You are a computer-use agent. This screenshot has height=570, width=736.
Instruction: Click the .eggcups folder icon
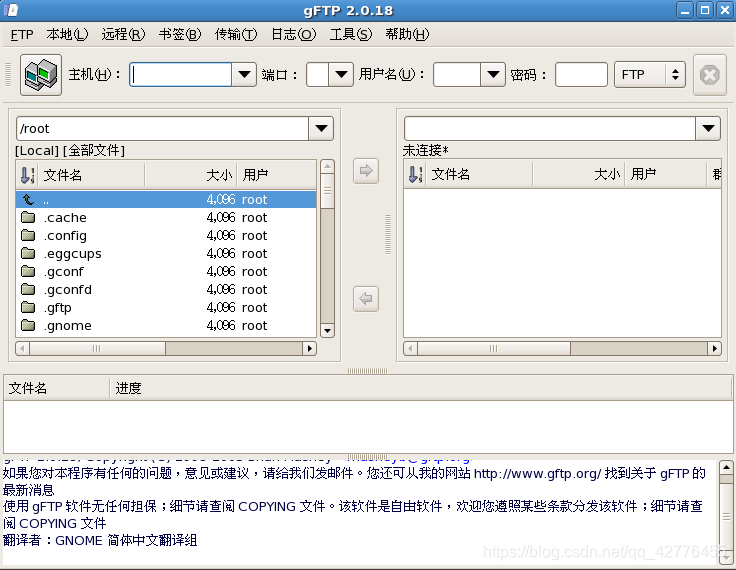coord(28,253)
